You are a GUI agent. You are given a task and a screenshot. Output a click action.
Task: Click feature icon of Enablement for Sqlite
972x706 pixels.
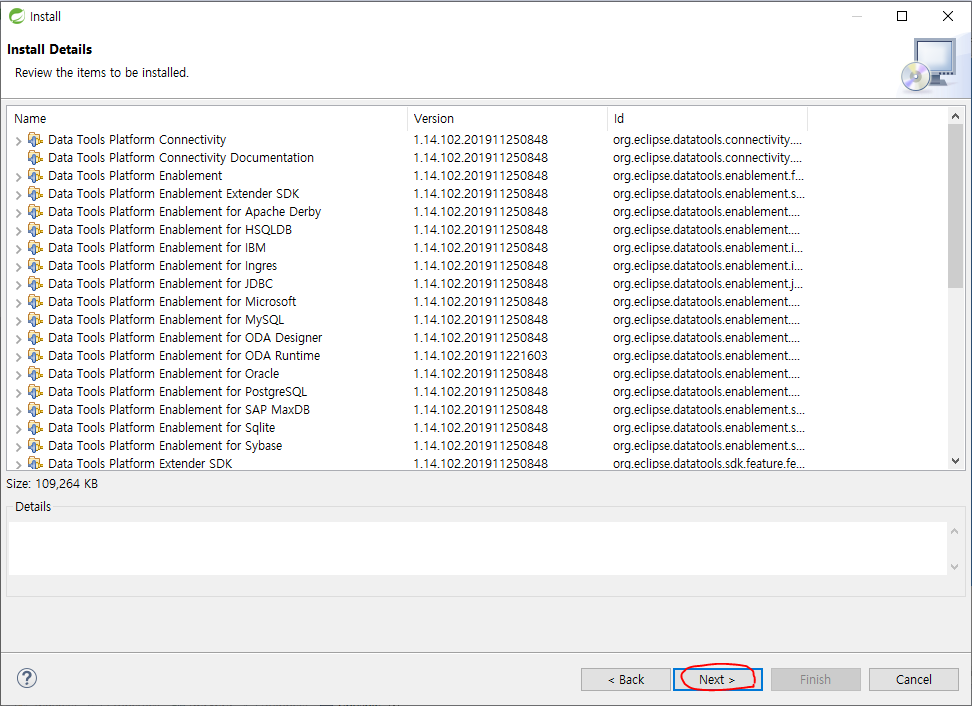point(35,427)
